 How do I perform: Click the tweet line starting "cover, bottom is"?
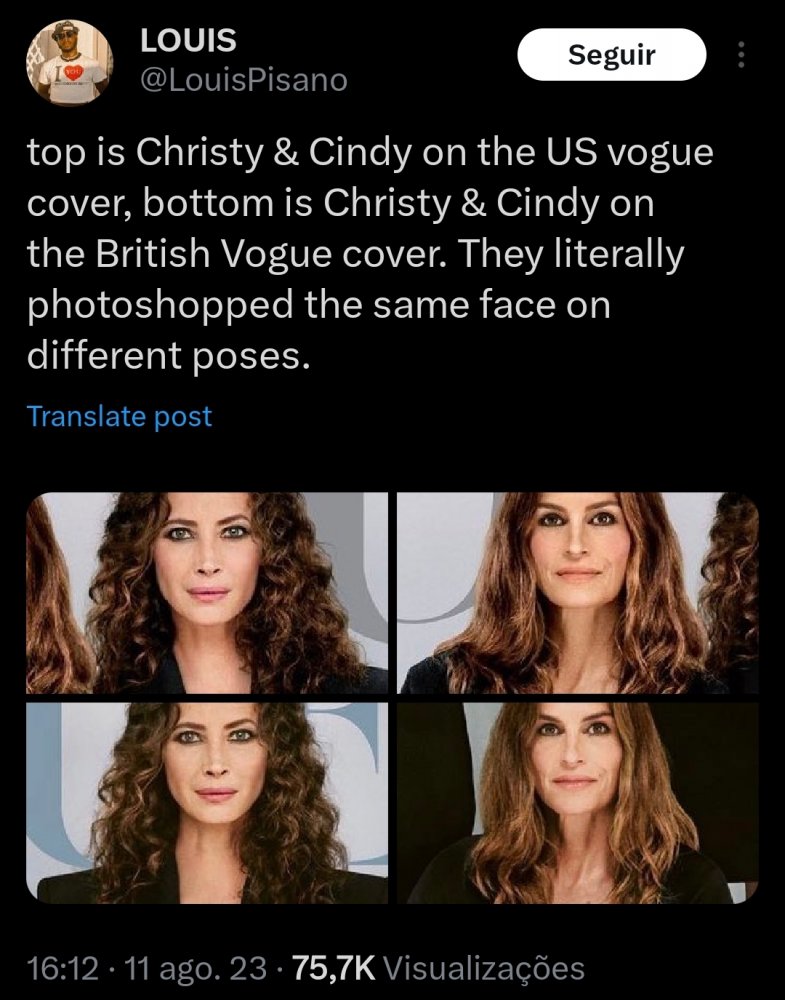click(x=341, y=204)
